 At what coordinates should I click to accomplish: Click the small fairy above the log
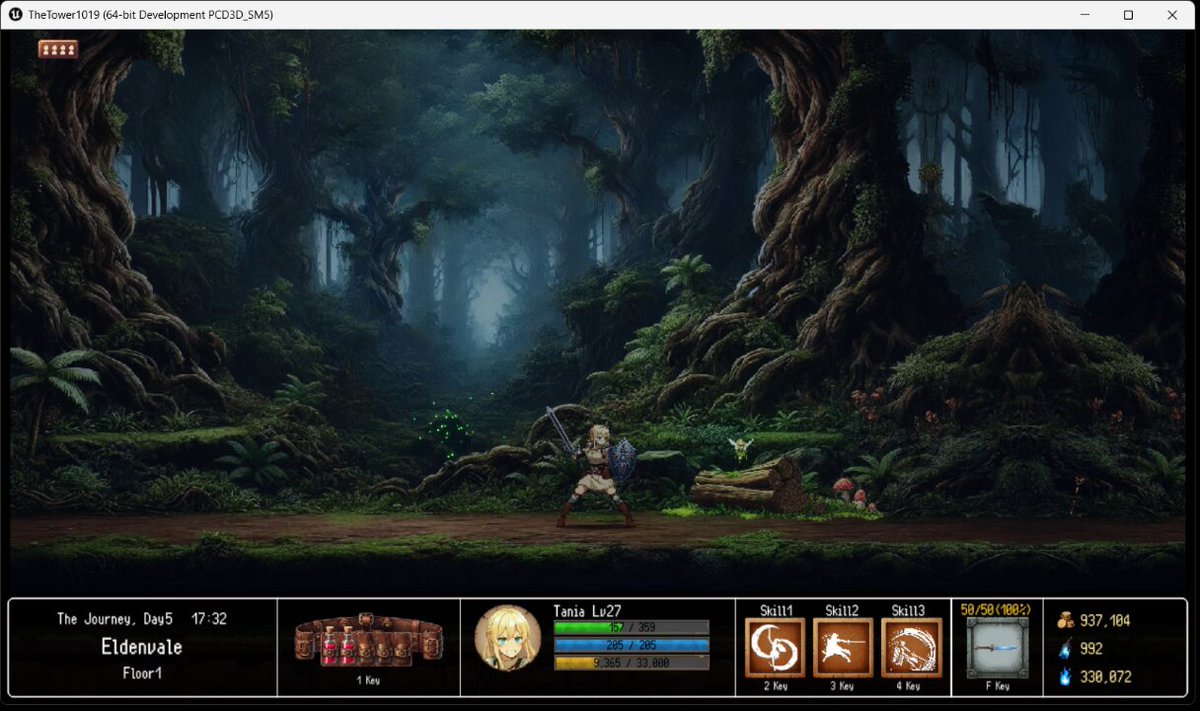pos(740,449)
